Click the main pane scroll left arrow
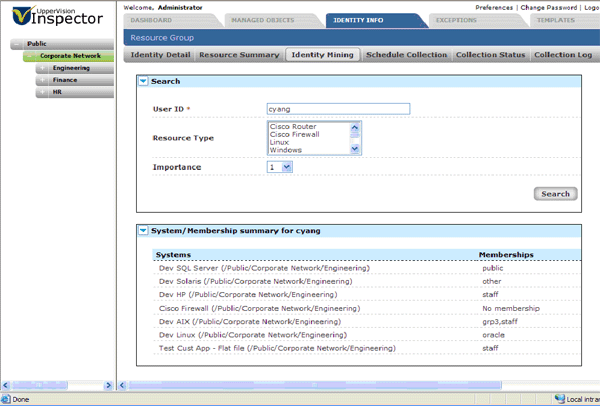This screenshot has height=406, width=600. (122, 385)
